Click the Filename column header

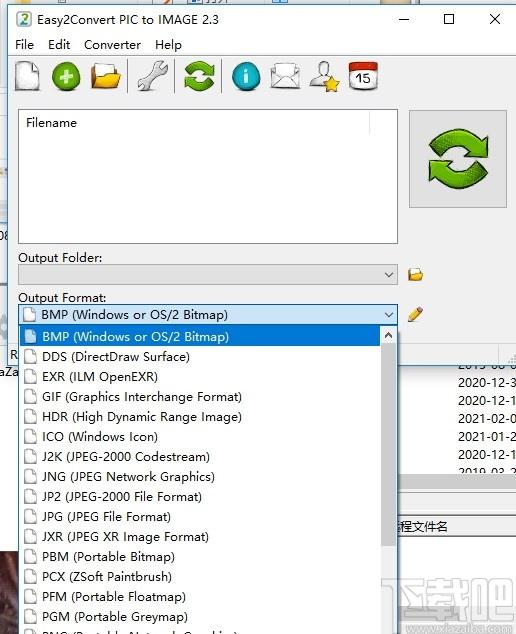point(194,123)
